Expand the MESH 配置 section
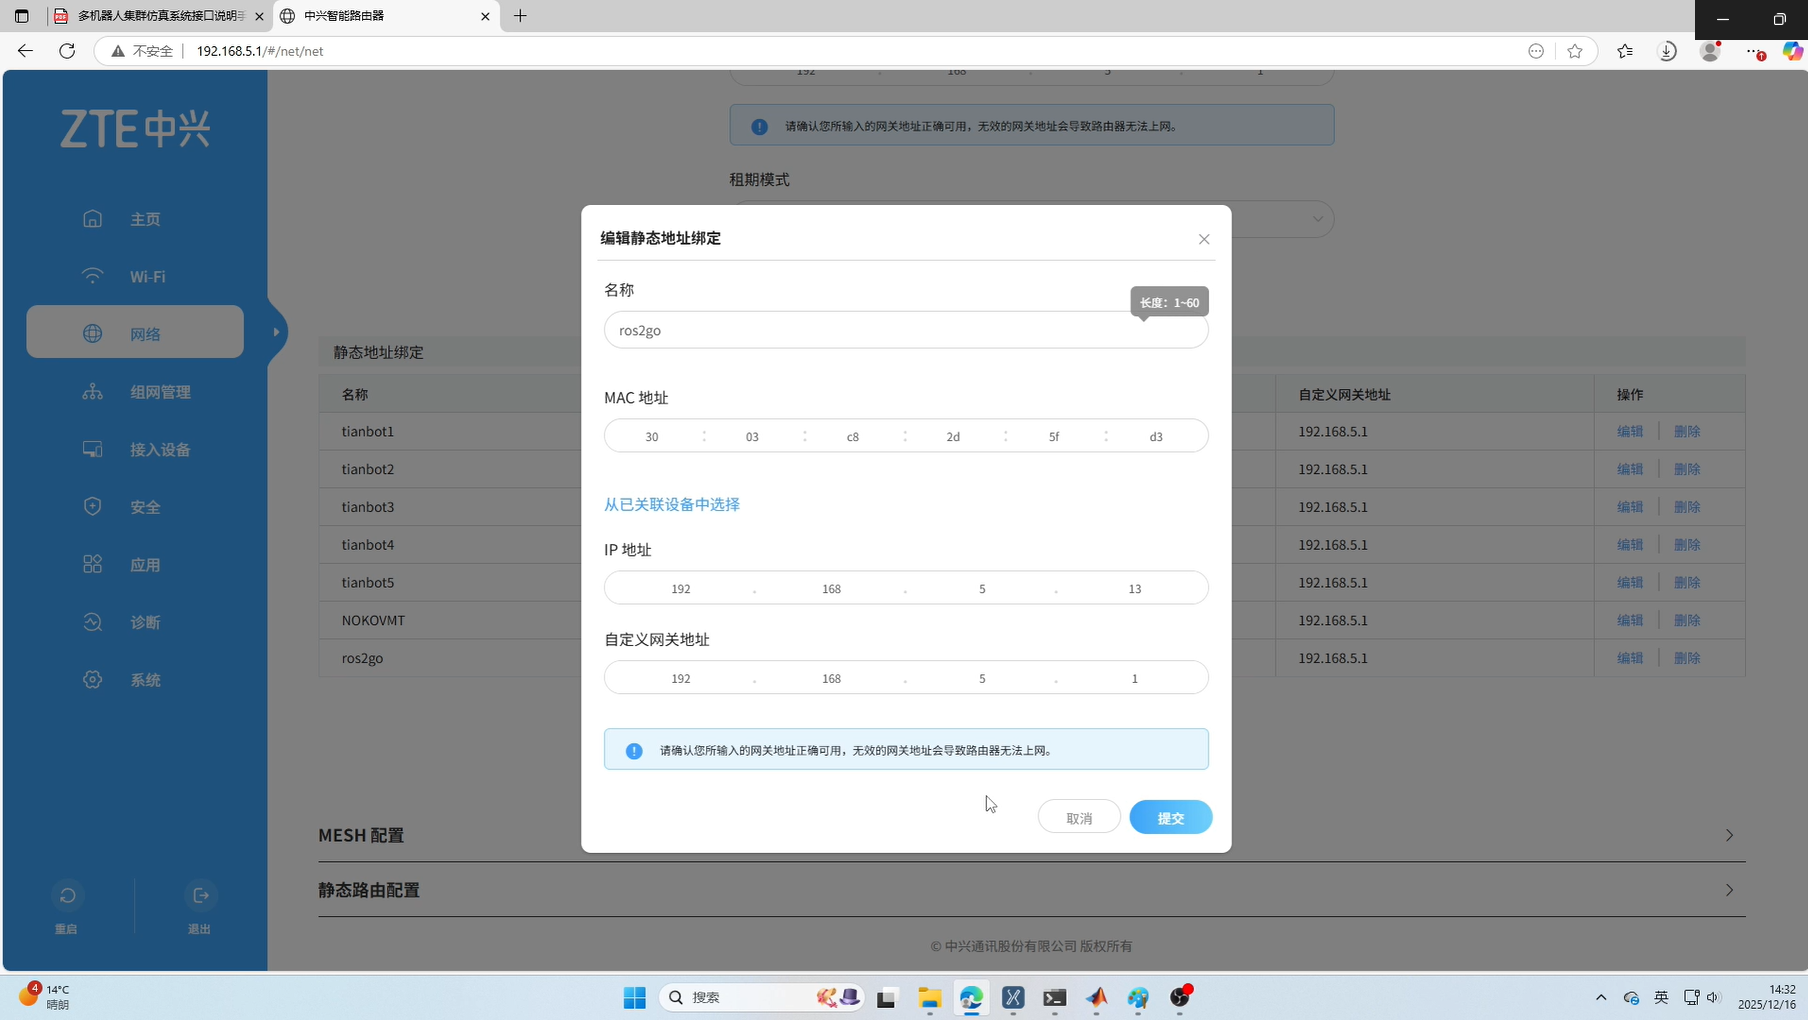Screen dimensions: 1808x1020 tap(1729, 835)
